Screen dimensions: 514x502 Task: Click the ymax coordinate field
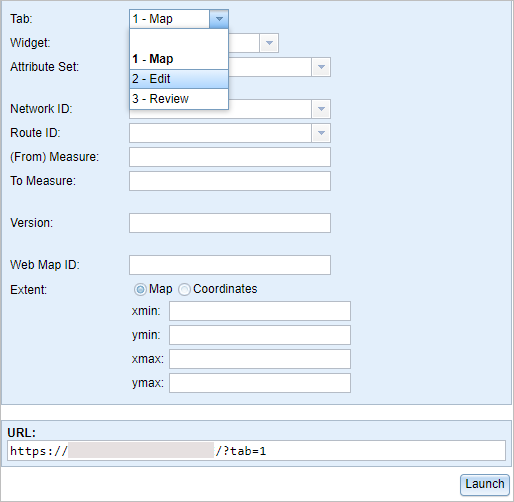pyautogui.click(x=260, y=383)
